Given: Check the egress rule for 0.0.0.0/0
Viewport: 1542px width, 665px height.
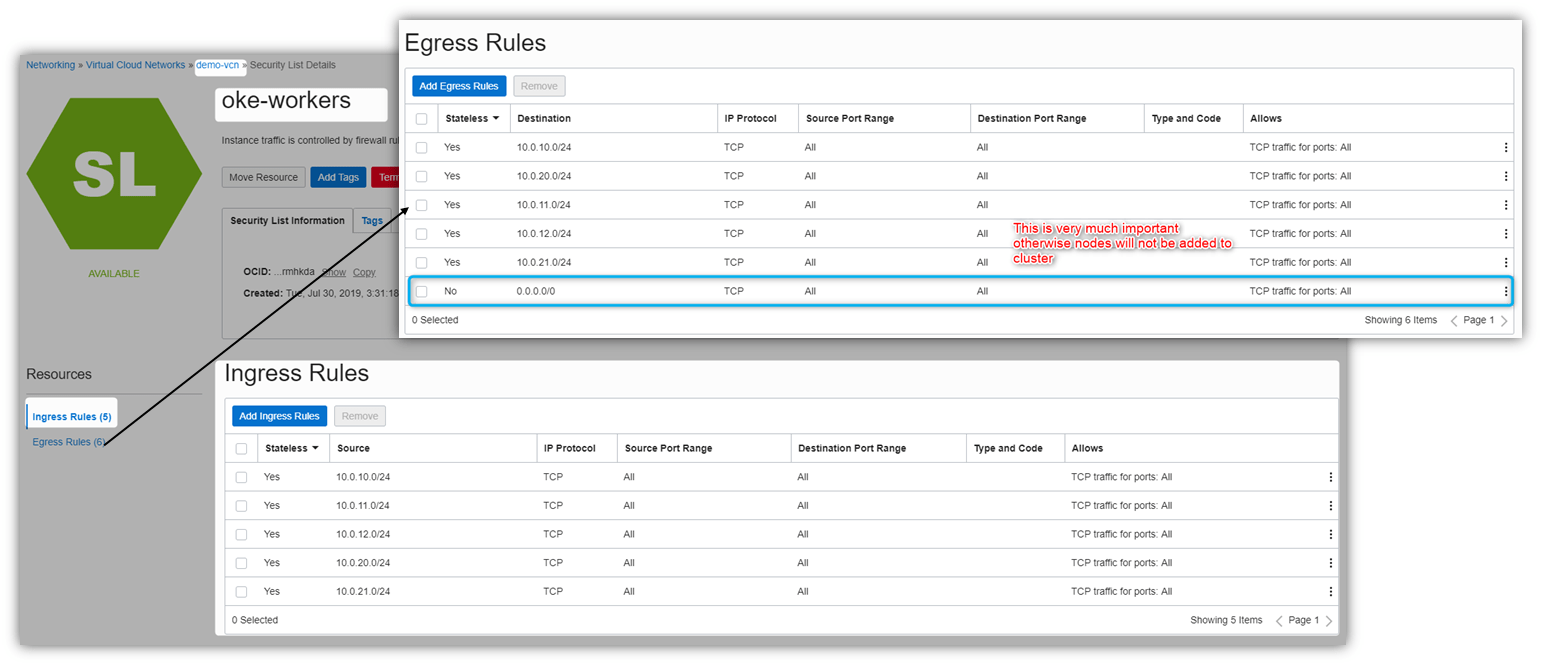Looking at the screenshot, I should 421,291.
